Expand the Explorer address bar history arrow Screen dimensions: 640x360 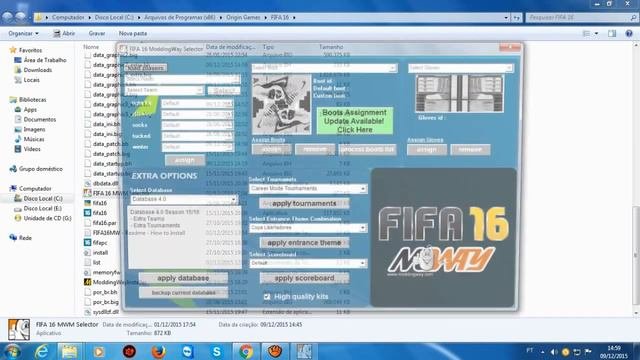[x=506, y=18]
